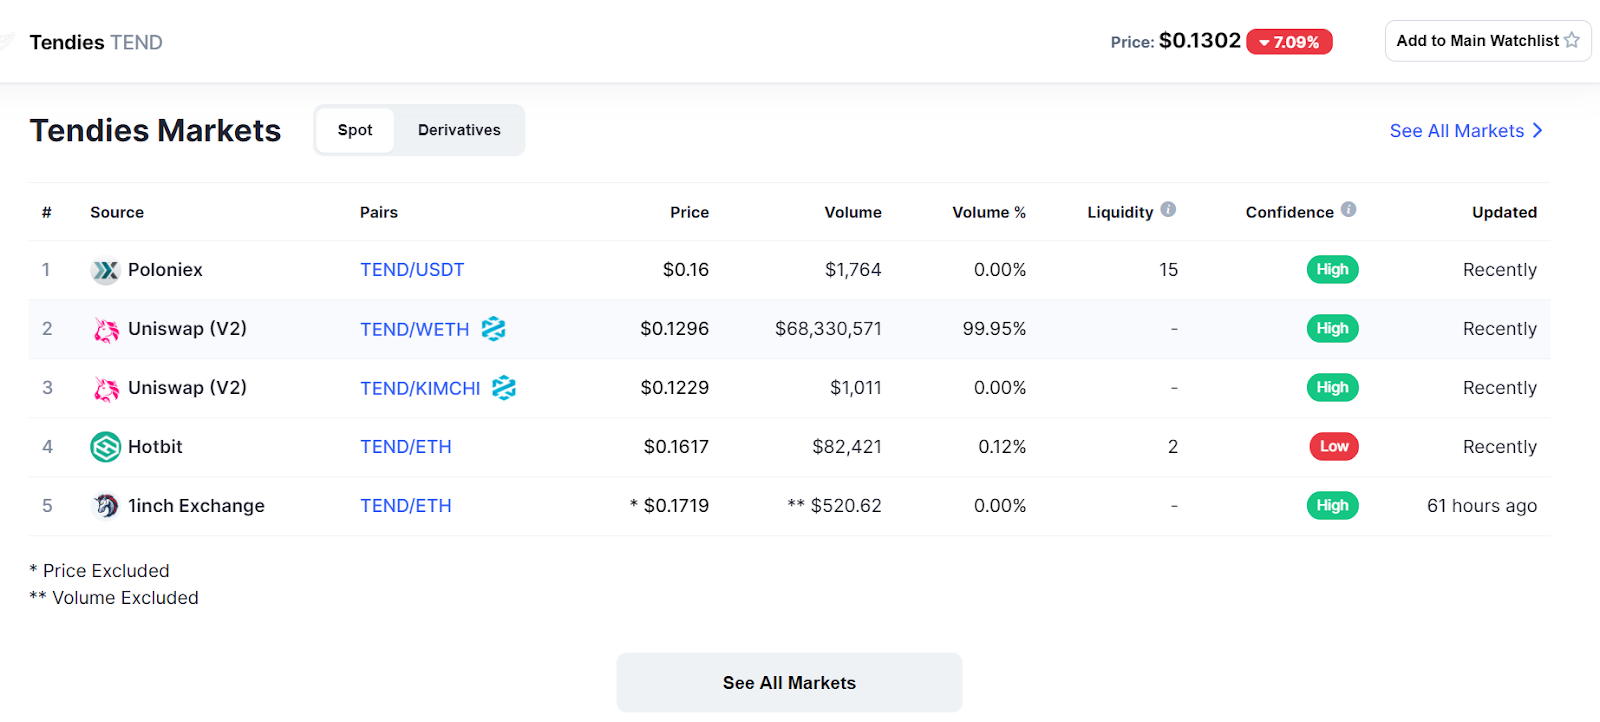Click the $1,764 Poloniex volume

coord(853,270)
